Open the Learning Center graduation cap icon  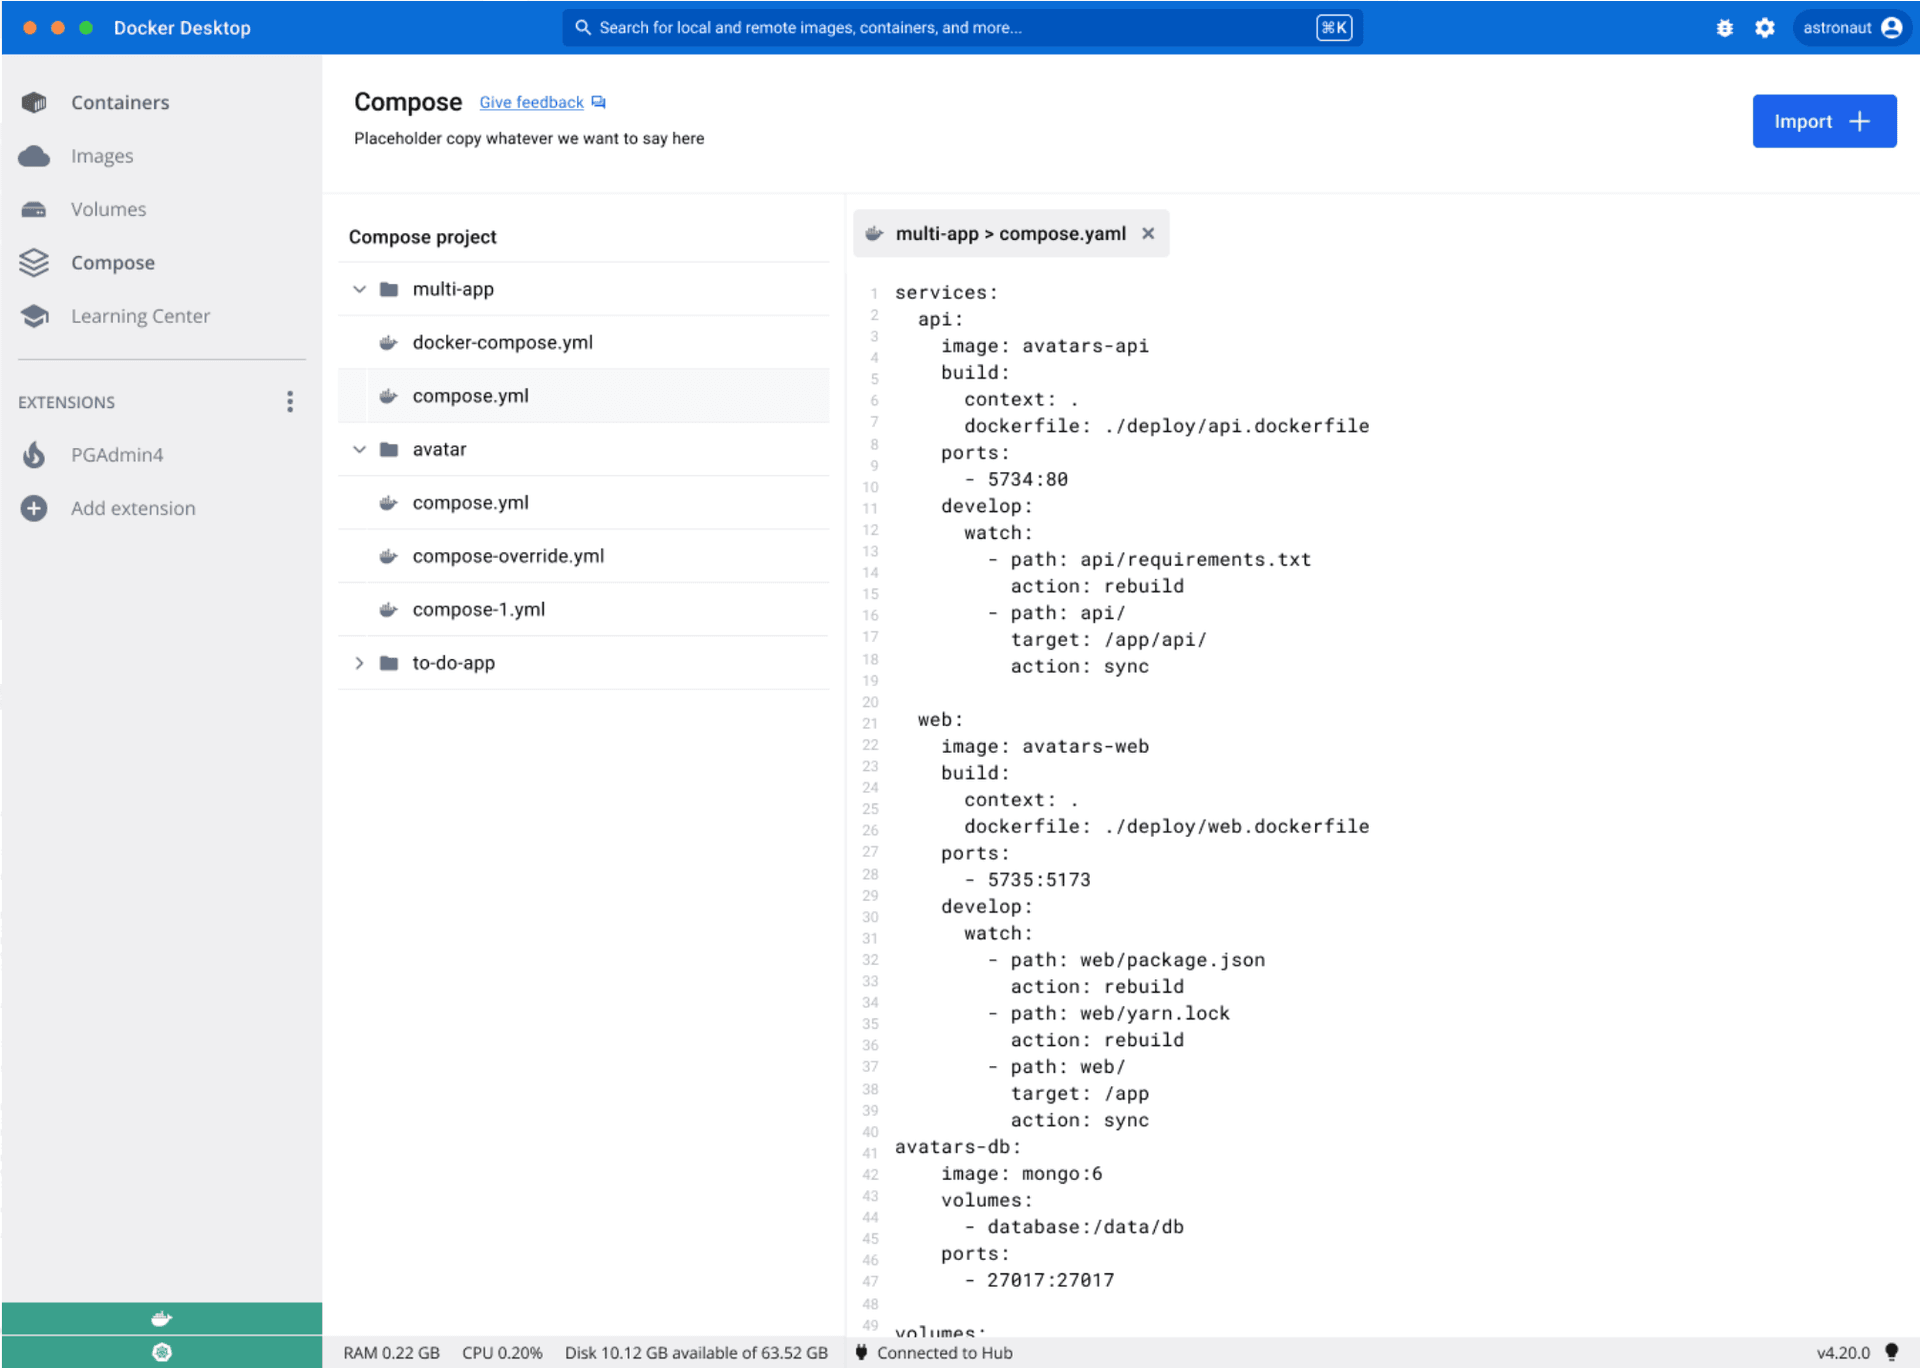(34, 316)
